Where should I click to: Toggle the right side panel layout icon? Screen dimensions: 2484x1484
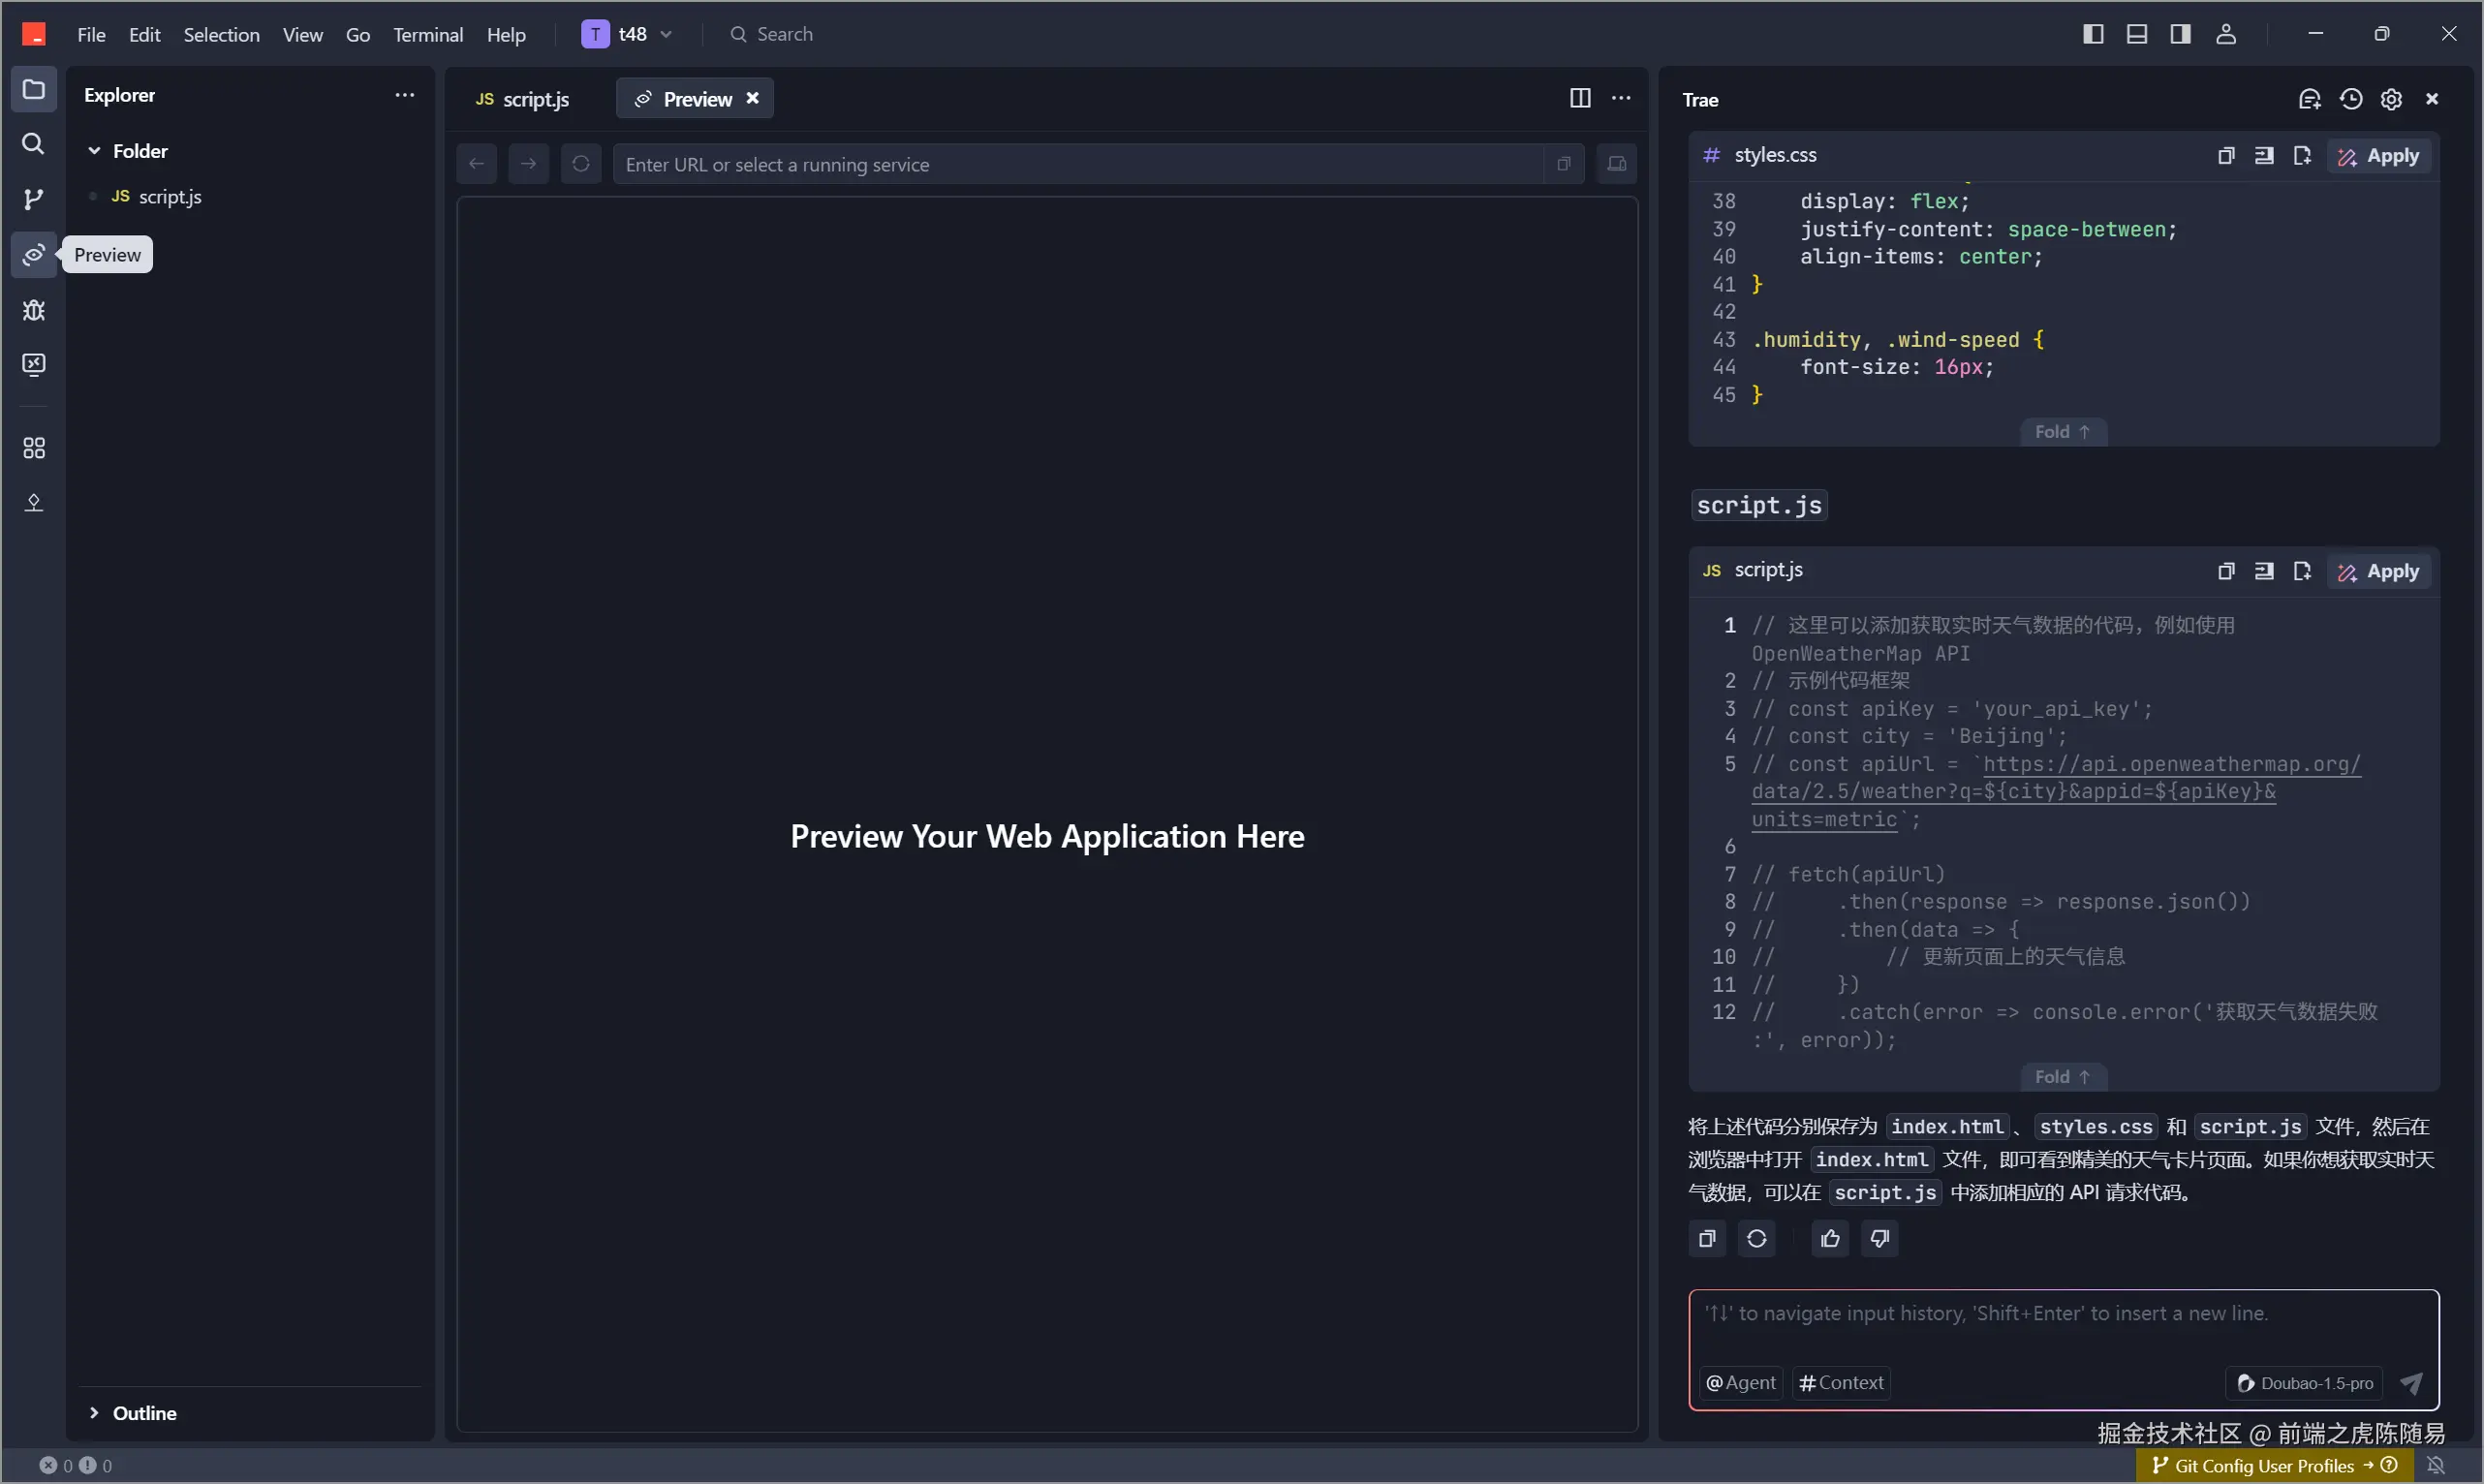pos(2181,34)
